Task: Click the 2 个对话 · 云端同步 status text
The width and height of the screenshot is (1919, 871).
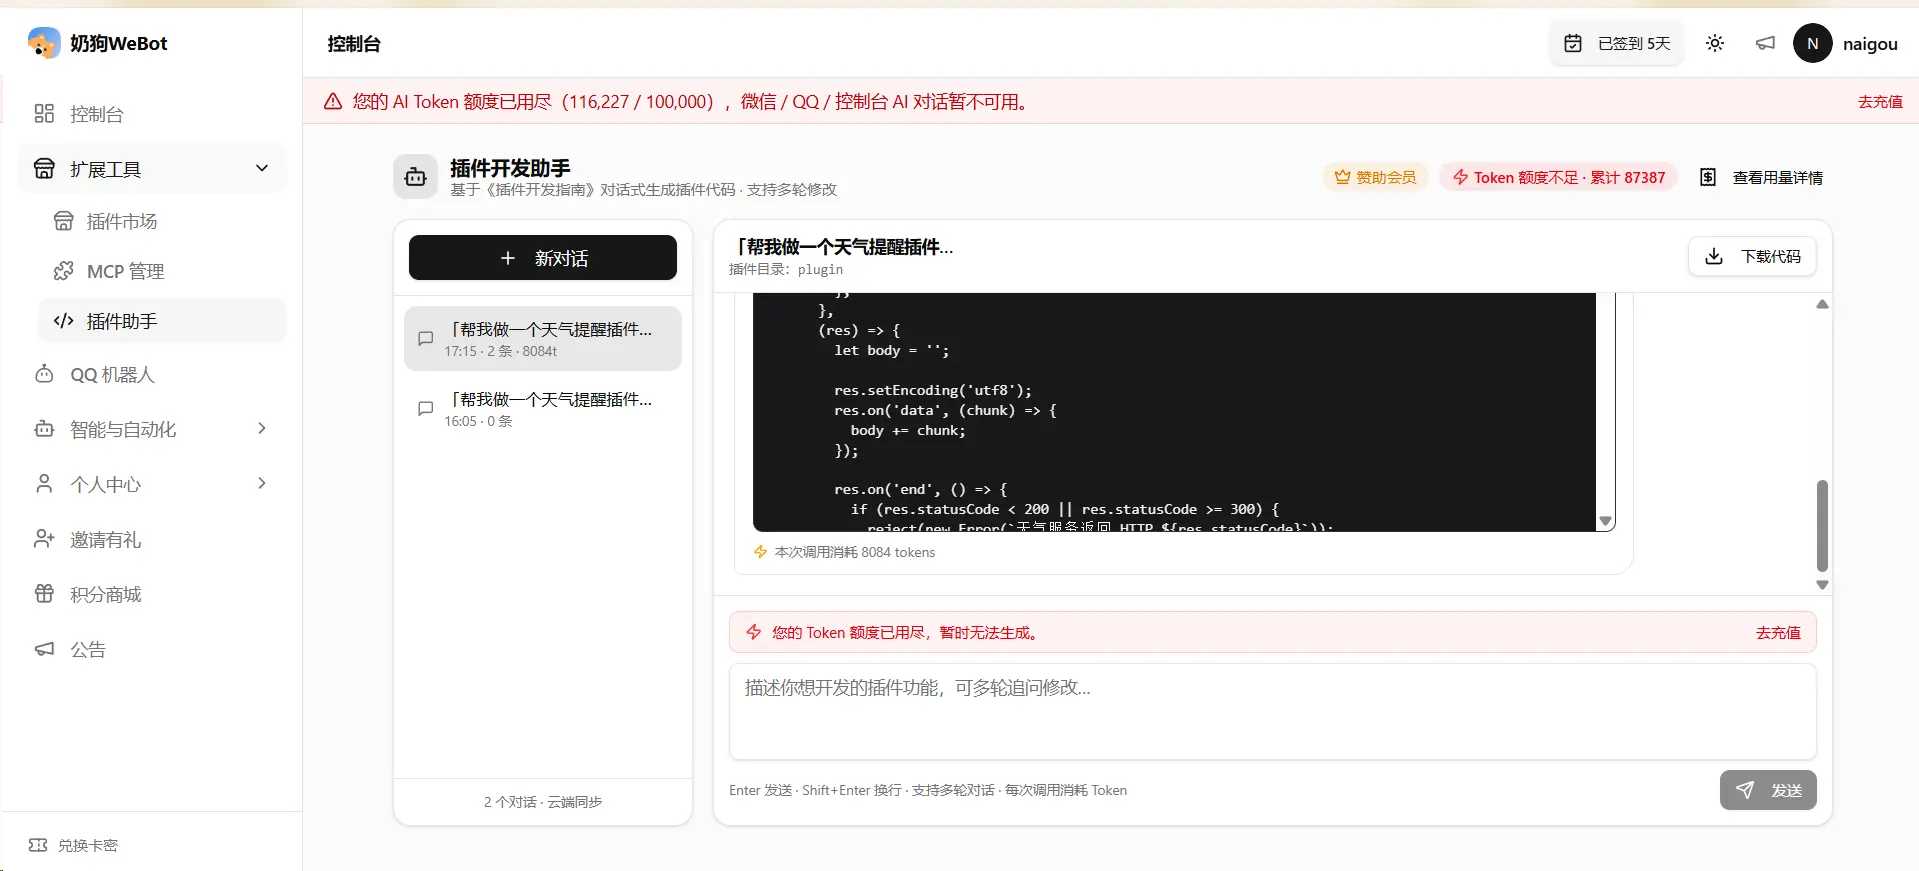Action: click(543, 802)
